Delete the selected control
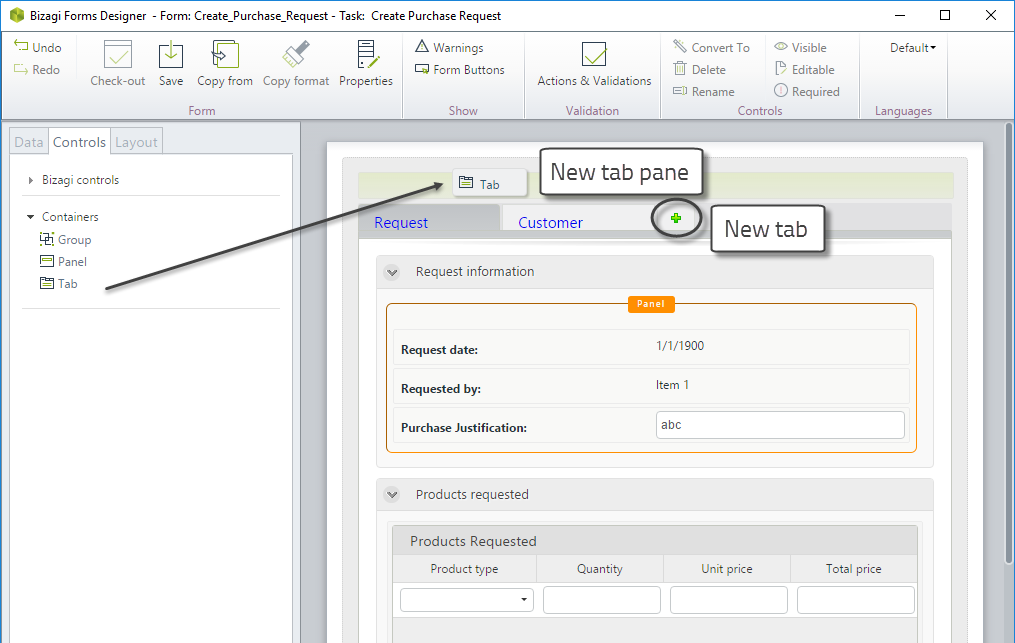The height and width of the screenshot is (643, 1015). point(699,69)
